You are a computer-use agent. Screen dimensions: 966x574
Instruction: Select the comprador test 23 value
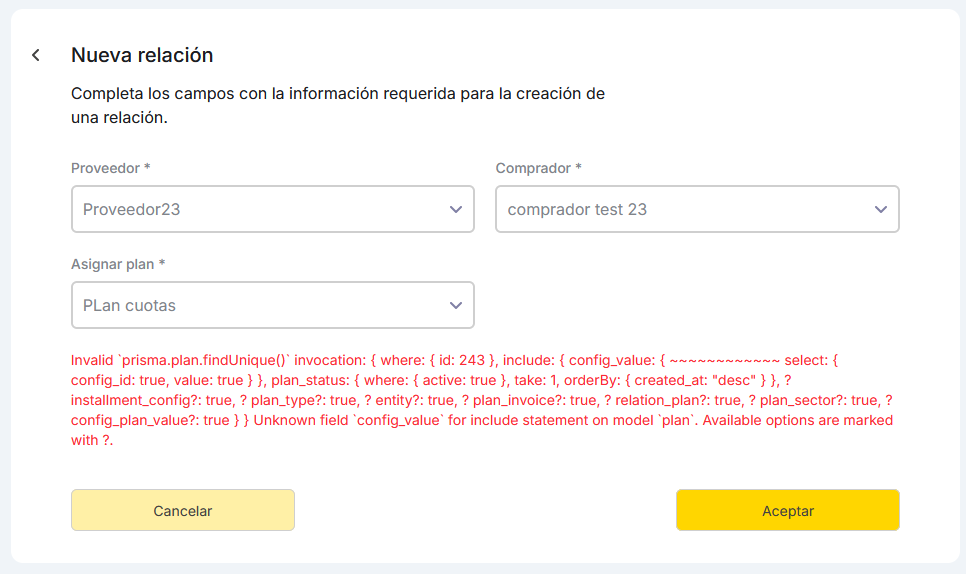click(577, 210)
